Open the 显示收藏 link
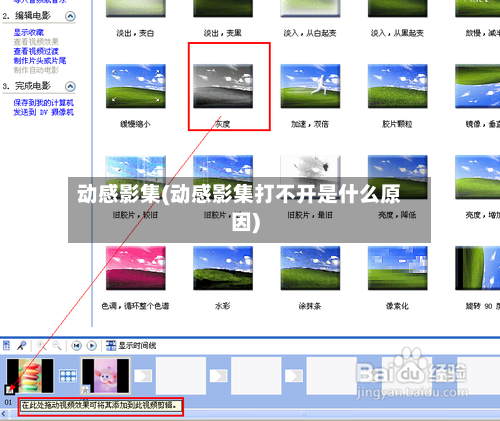Screen dimensions: 500x421 (29, 32)
